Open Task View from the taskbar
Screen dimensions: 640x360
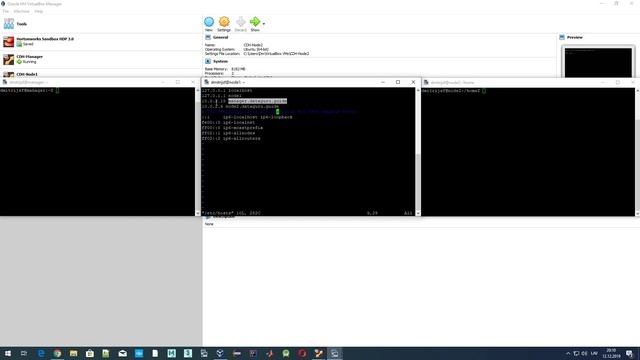[24, 353]
